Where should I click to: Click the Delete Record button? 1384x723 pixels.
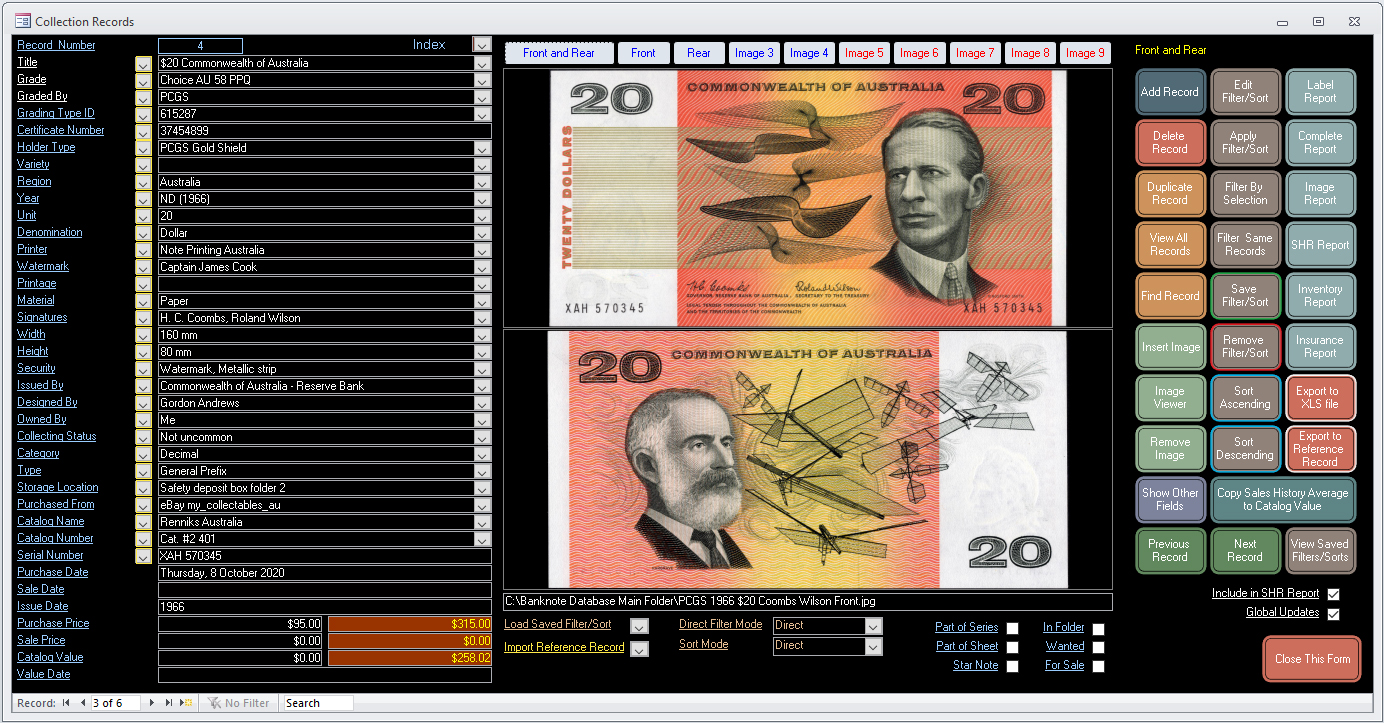1169,143
